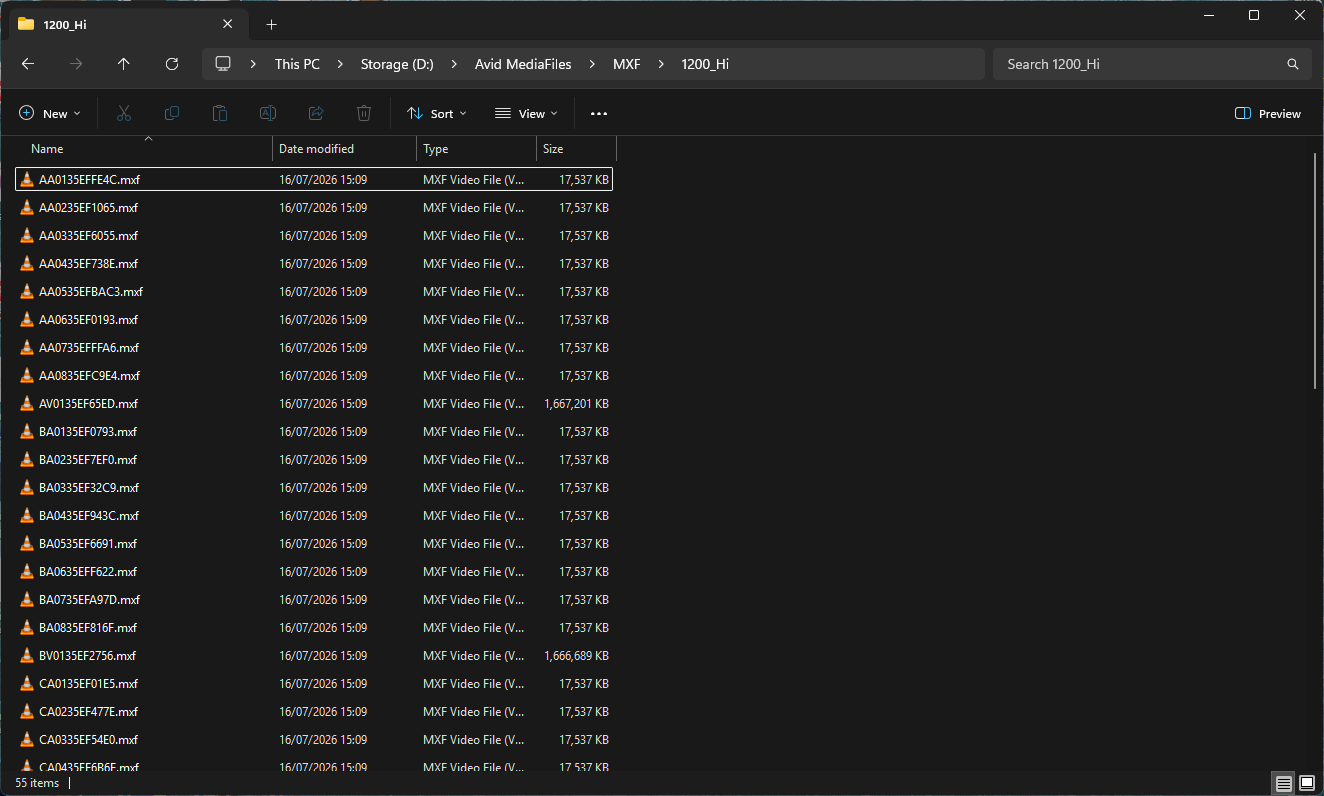The image size is (1324, 796).
Task: Open the View dropdown menu
Action: click(x=526, y=114)
